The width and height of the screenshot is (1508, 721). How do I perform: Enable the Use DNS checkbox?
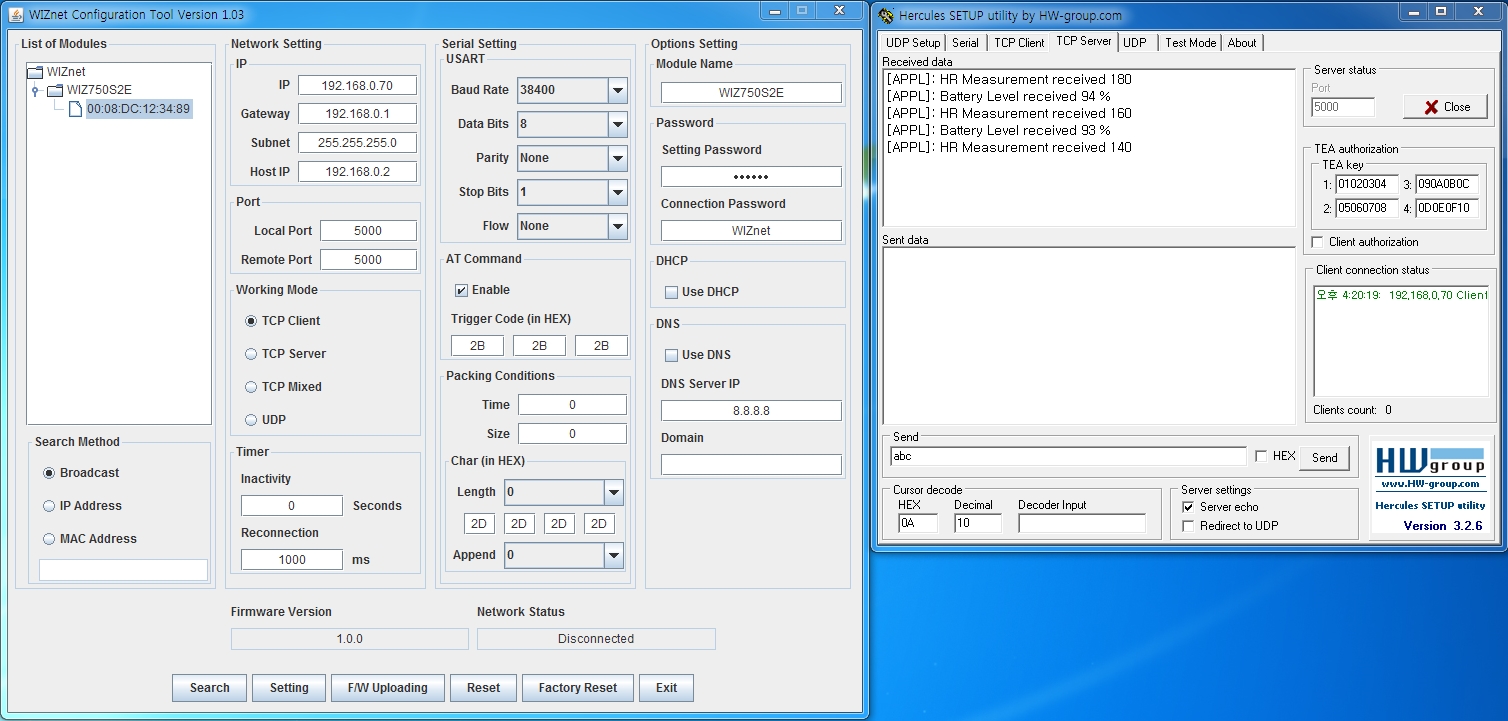(671, 355)
